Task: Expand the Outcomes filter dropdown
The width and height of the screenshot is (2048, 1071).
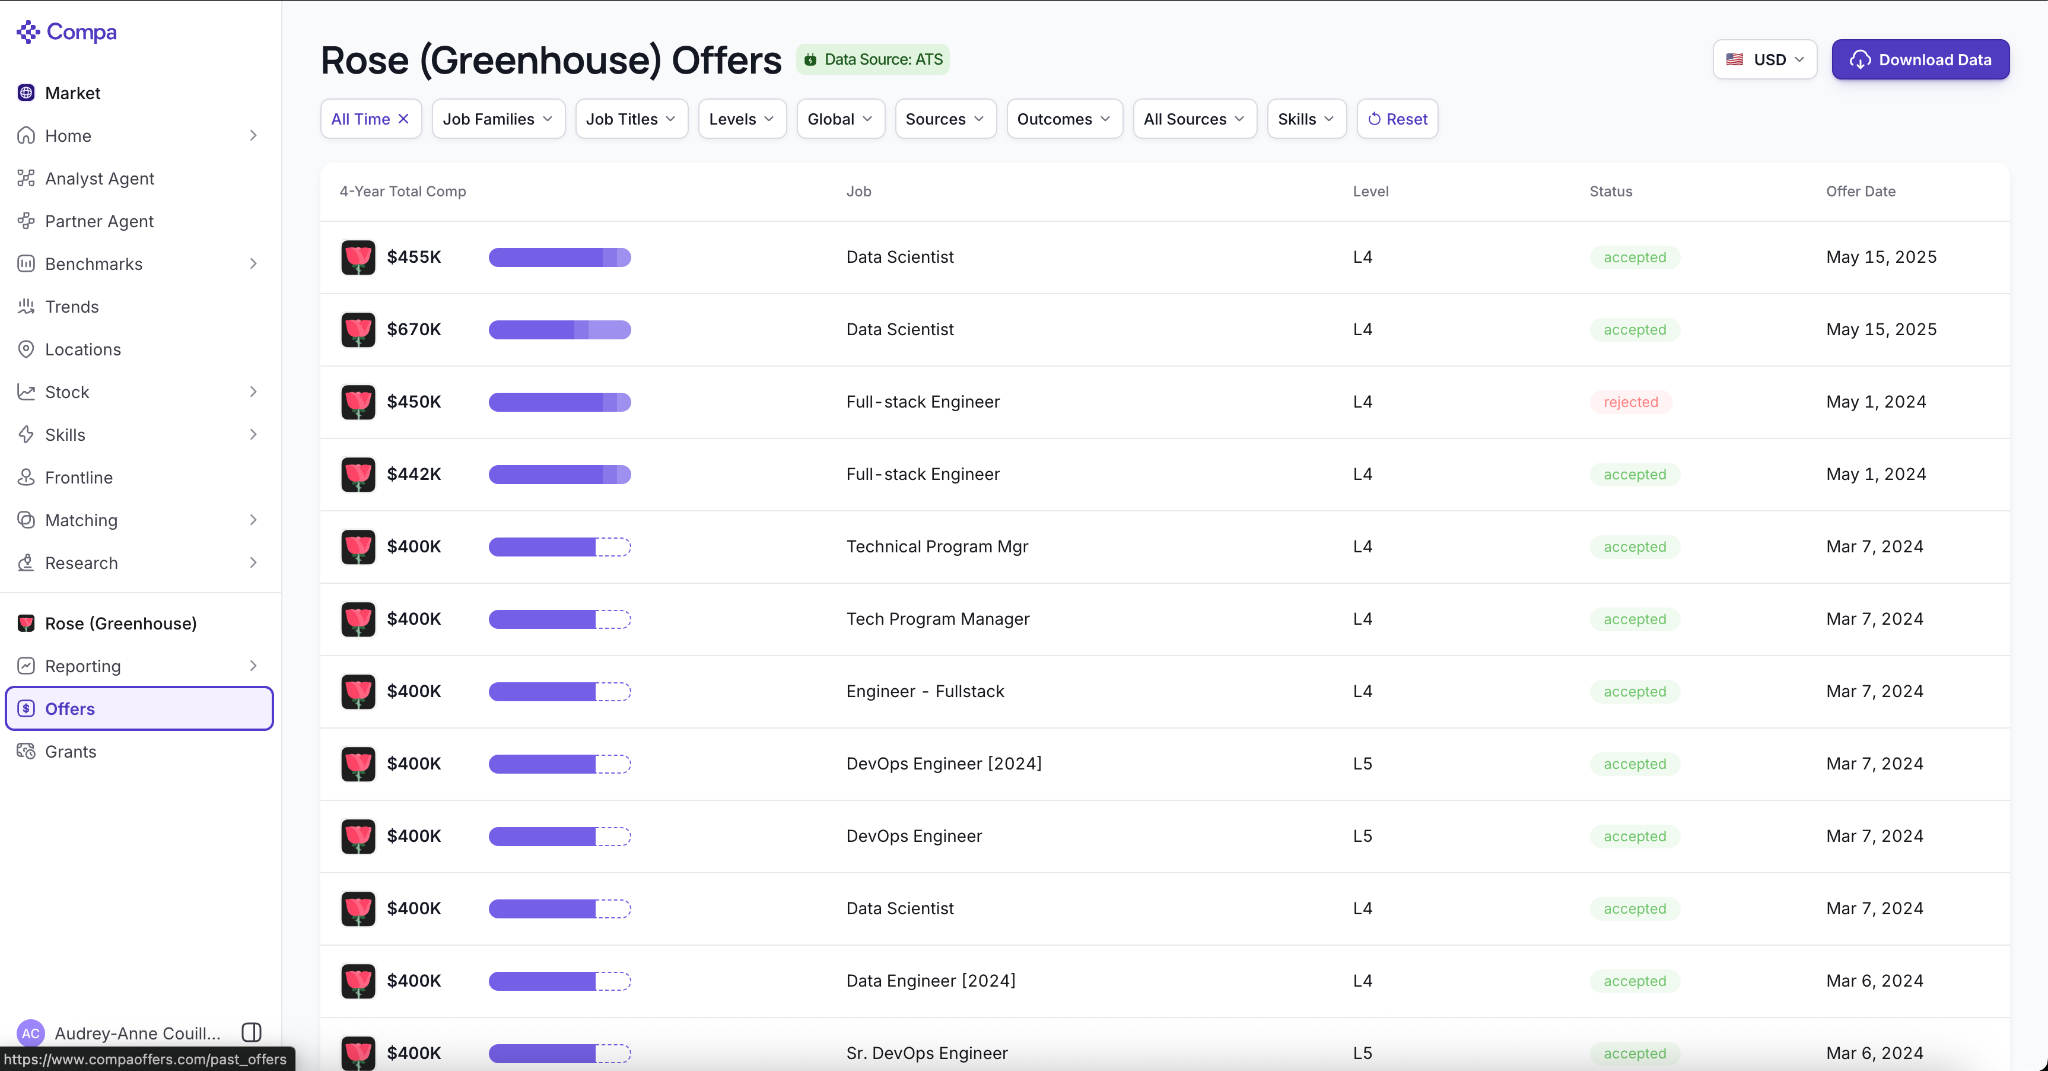Action: (1064, 119)
